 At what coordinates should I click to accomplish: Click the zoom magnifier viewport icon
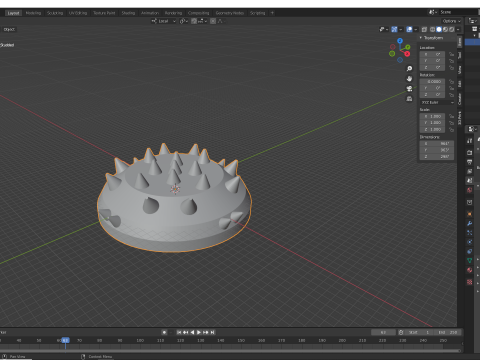coord(409,69)
